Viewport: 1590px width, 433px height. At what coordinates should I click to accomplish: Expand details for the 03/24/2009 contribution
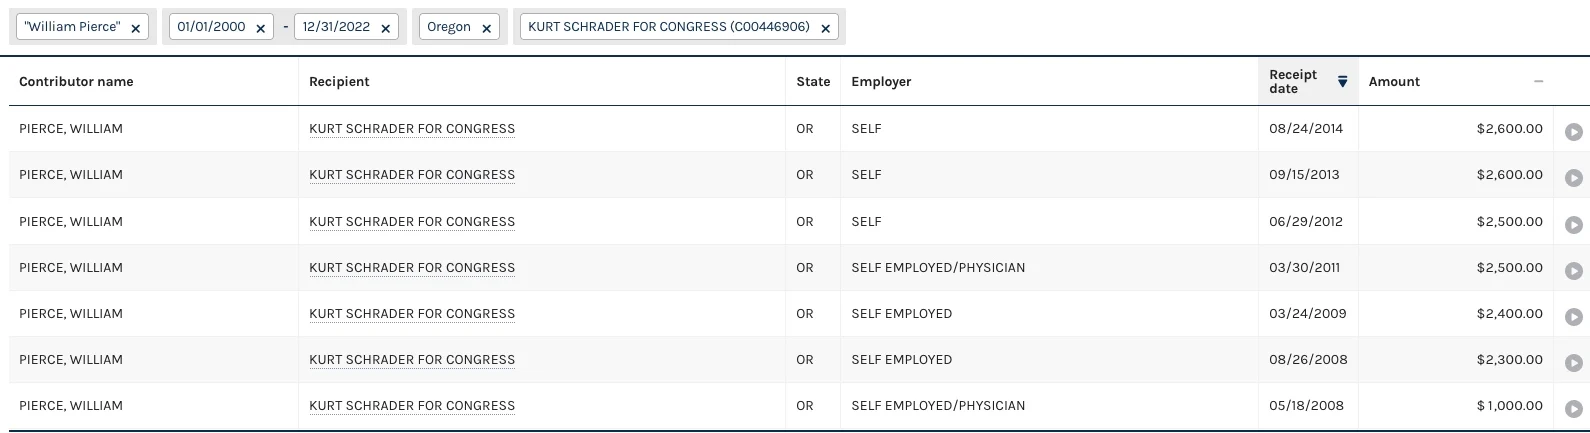[1573, 317]
